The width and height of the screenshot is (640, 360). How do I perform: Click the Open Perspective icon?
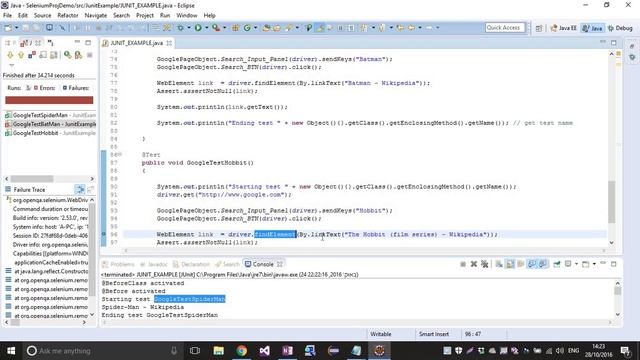click(539, 28)
